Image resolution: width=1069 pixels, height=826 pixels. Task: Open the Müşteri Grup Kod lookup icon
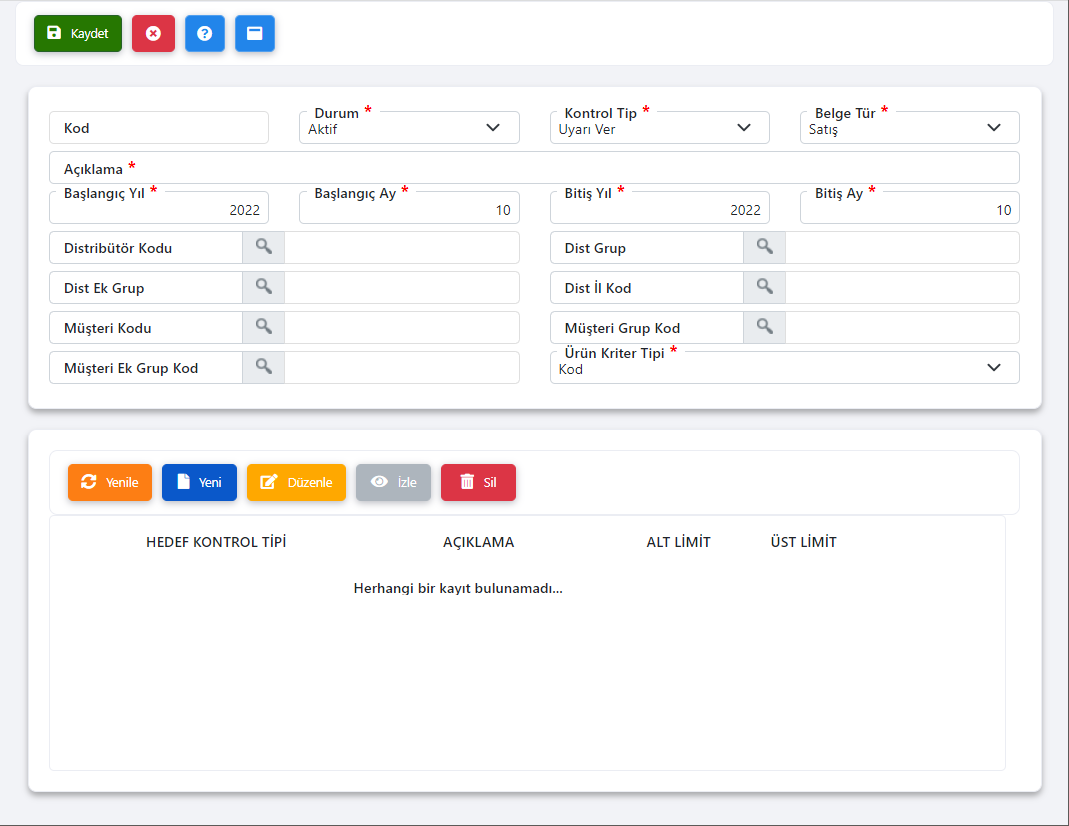764,327
